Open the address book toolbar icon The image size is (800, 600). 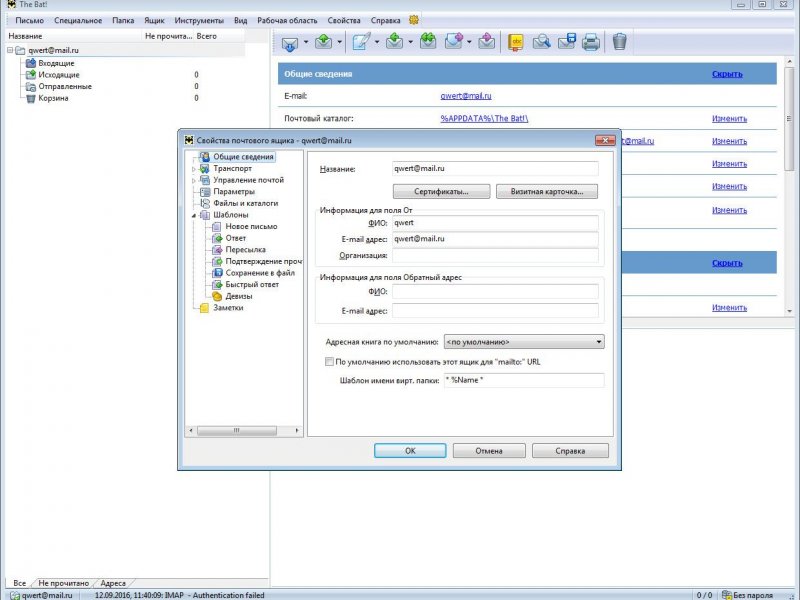pos(516,42)
